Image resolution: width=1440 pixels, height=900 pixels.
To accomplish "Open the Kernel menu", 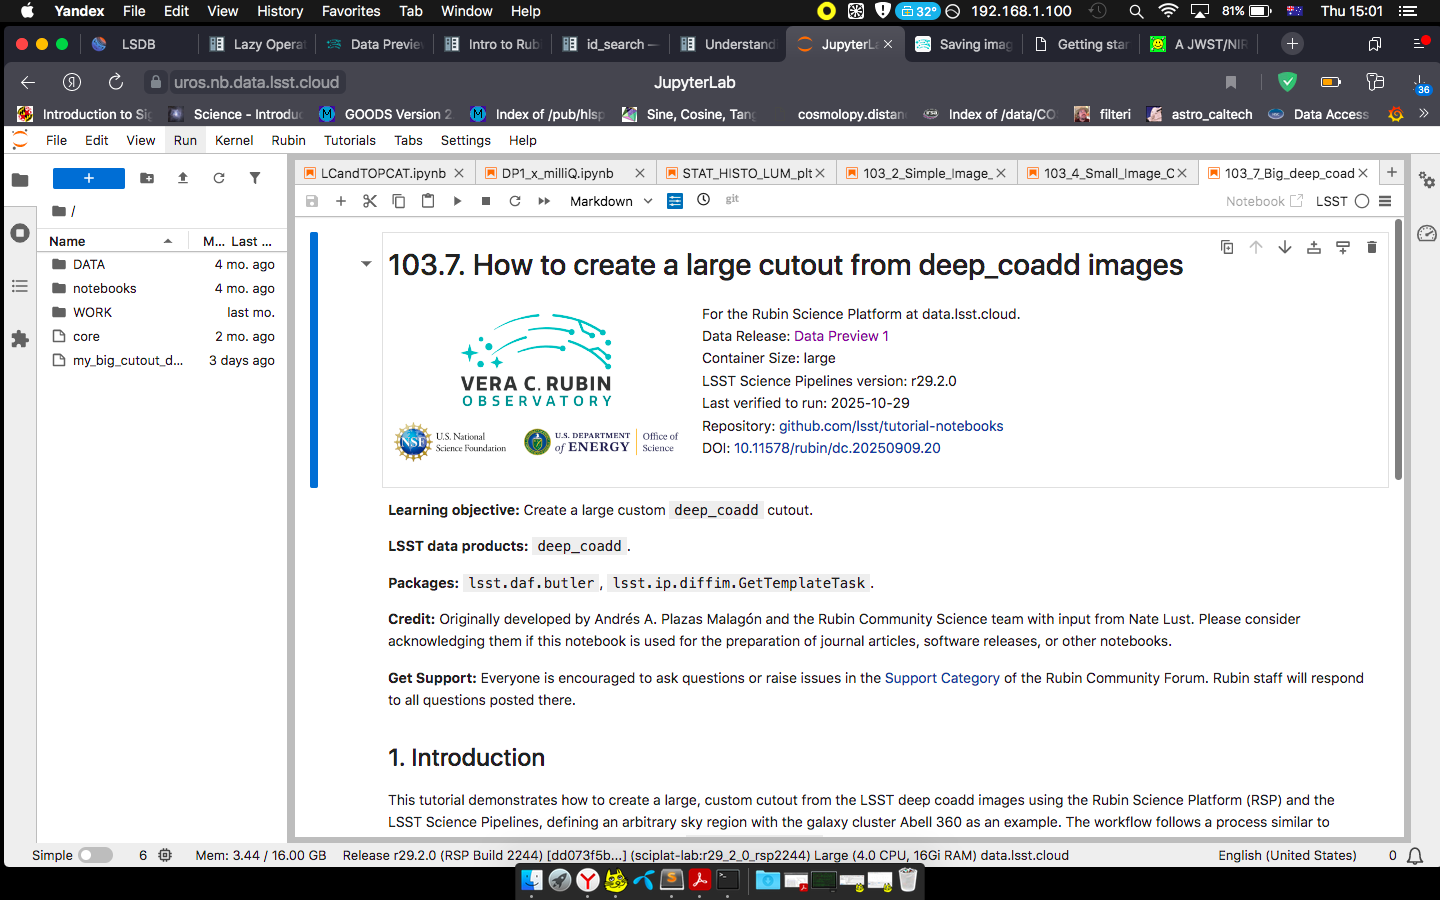I will 234,140.
